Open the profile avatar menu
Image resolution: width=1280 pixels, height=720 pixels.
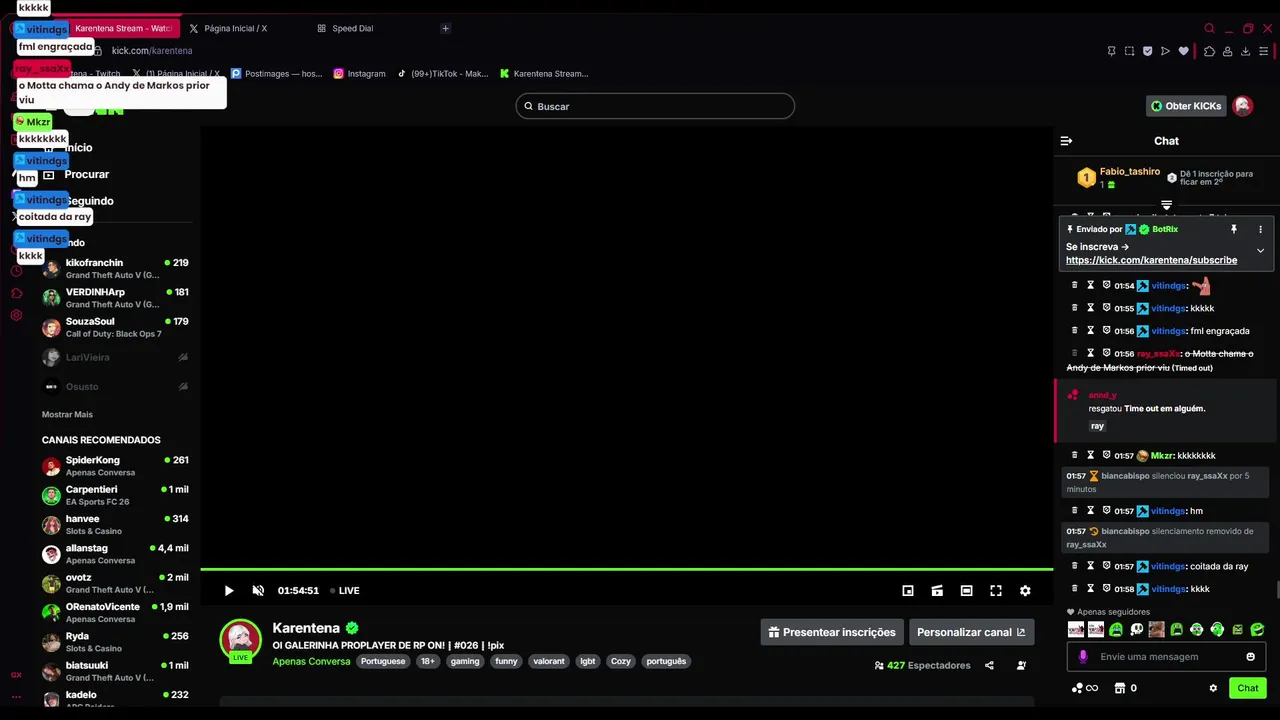tap(1243, 106)
